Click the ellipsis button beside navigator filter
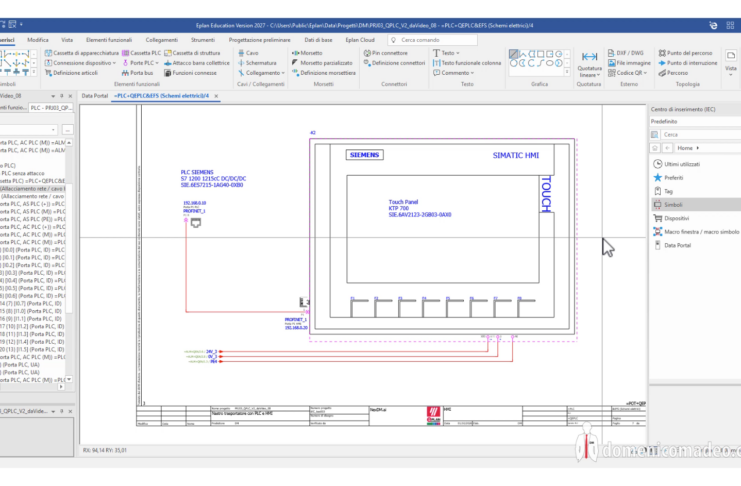The height and width of the screenshot is (486, 741). pos(68,130)
